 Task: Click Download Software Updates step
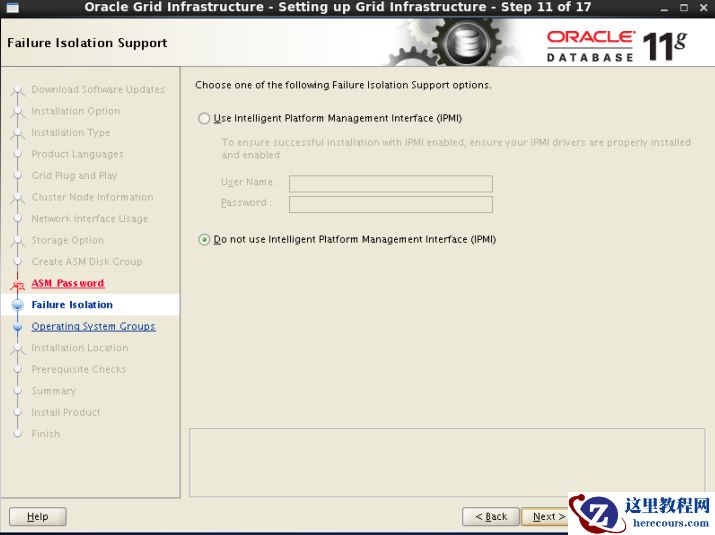click(98, 89)
